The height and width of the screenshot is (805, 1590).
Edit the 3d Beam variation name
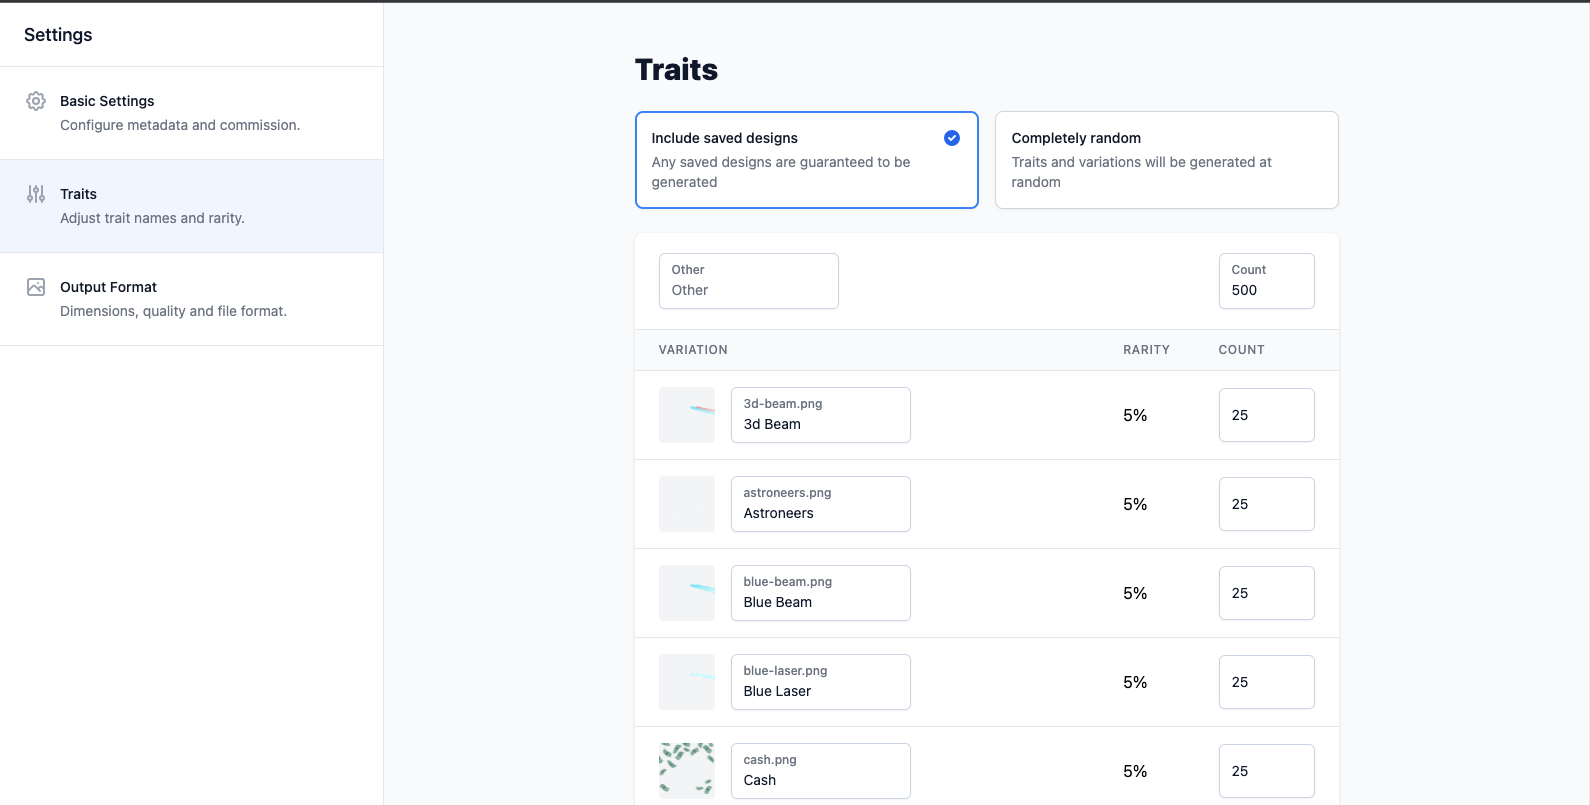(x=821, y=415)
